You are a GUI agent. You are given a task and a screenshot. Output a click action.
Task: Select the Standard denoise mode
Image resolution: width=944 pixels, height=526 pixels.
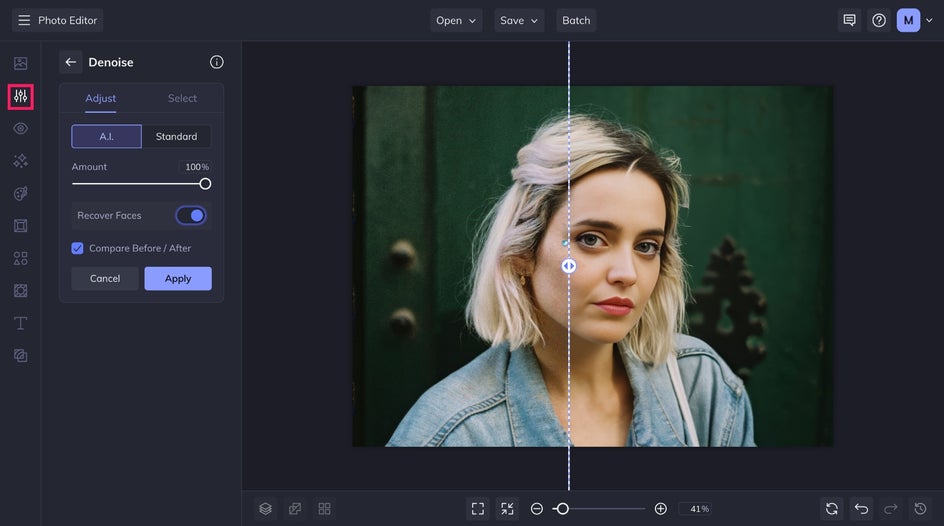176,137
